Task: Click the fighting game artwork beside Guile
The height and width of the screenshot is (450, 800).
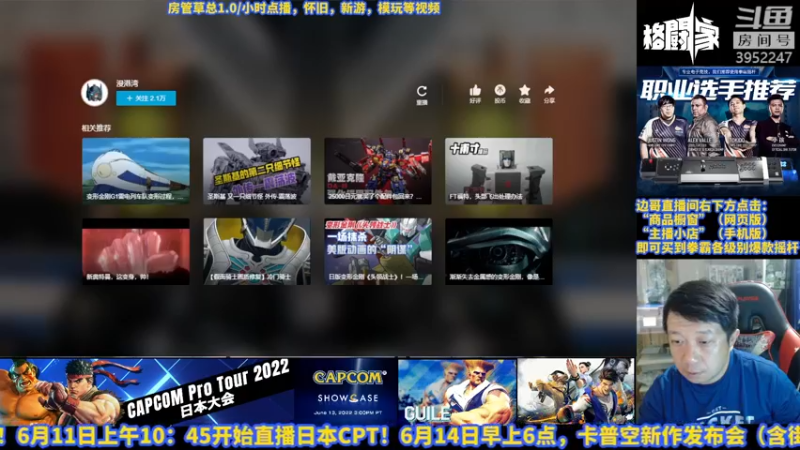Action: 576,391
